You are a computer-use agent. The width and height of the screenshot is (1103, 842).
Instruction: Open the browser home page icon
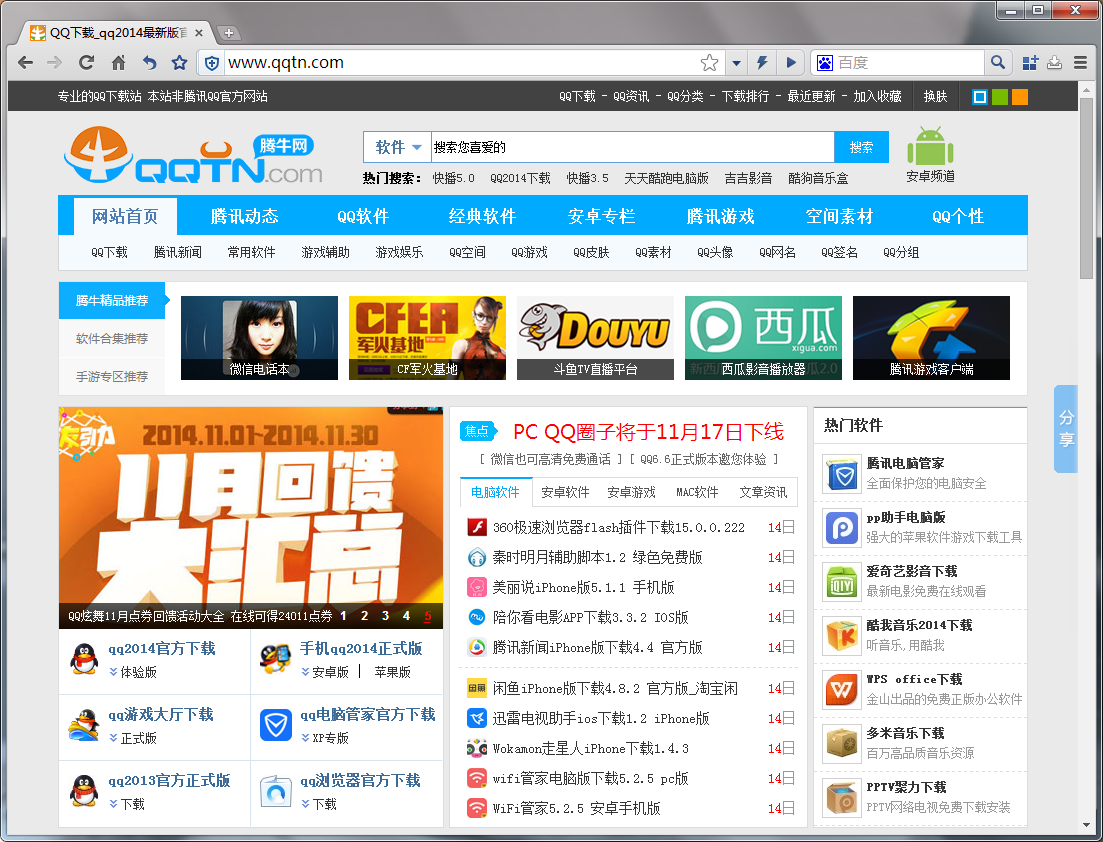(118, 63)
